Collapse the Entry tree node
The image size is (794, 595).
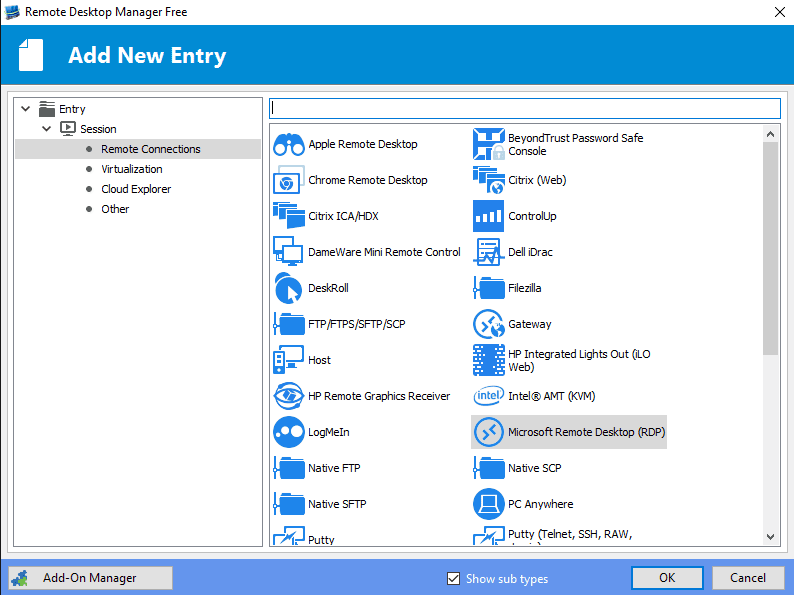26,108
